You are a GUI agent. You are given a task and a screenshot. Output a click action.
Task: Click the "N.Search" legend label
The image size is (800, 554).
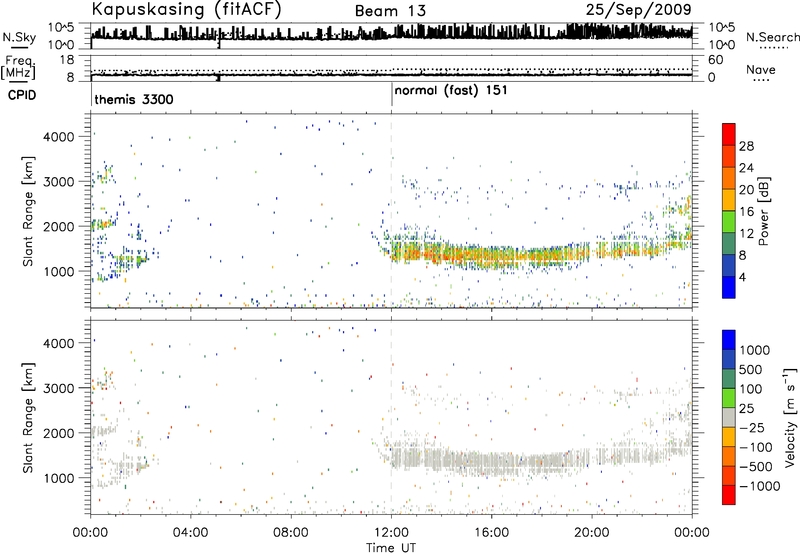click(x=772, y=37)
